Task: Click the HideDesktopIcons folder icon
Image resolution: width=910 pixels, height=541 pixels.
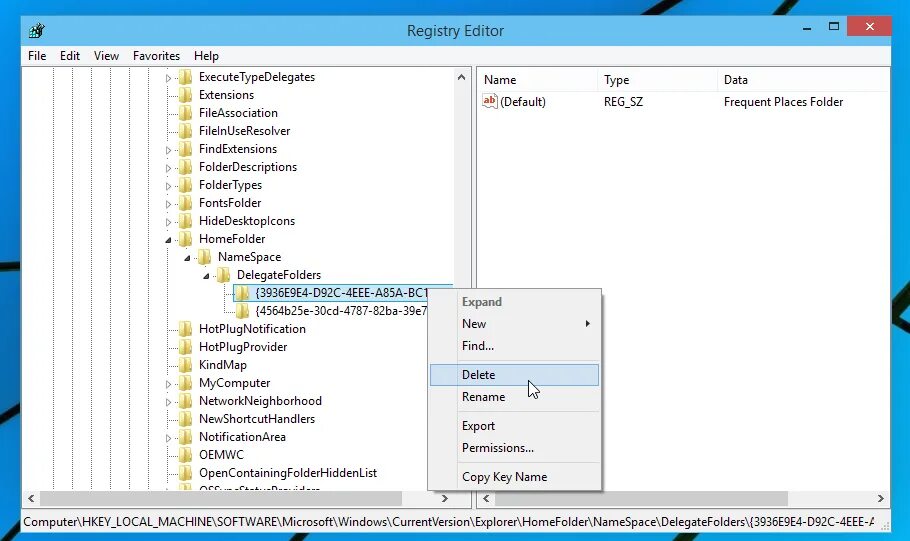Action: (x=186, y=221)
